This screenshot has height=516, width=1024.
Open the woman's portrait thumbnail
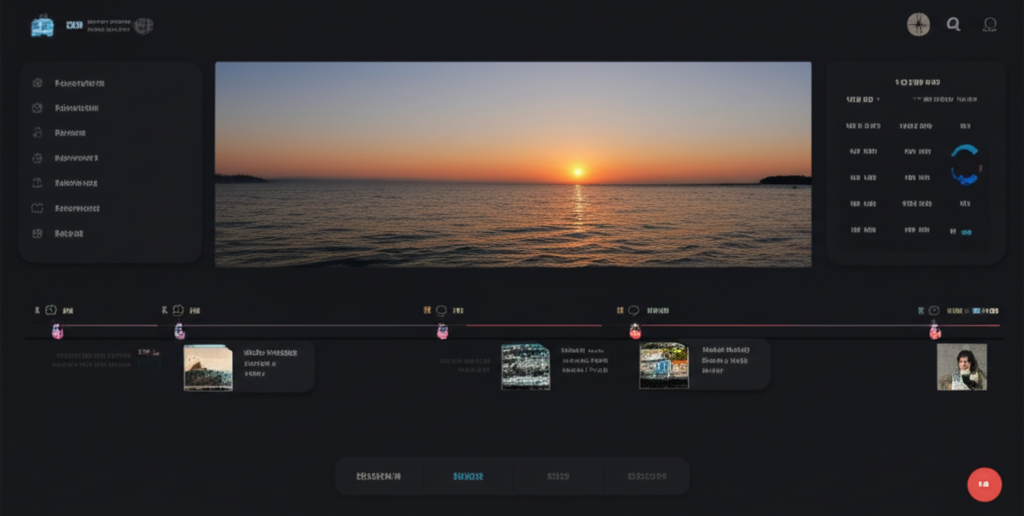tap(962, 367)
